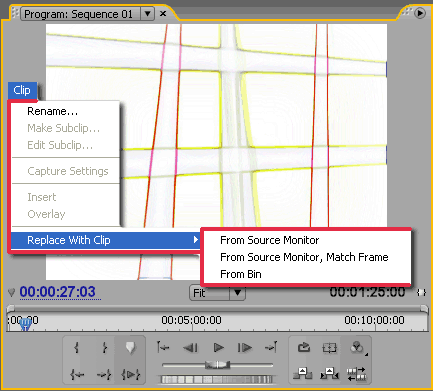Click time ruler at 00:10:00:00
The width and height of the screenshot is (433, 391).
[x=374, y=321]
